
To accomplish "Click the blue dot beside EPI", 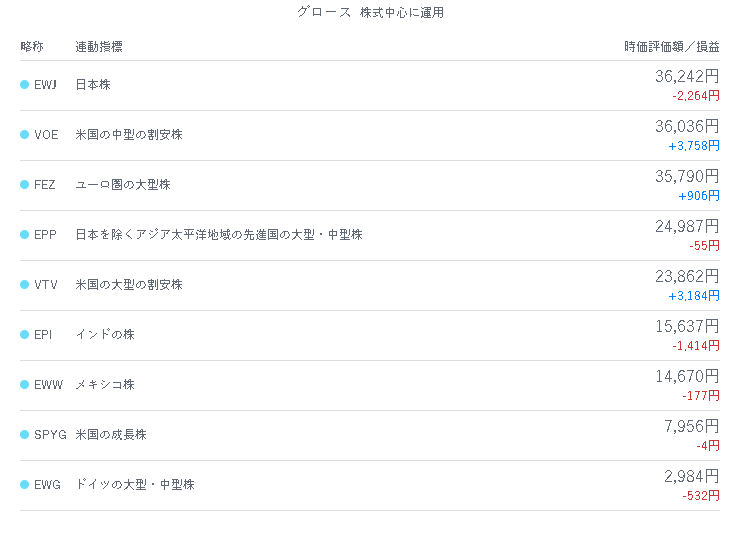I will point(25,335).
